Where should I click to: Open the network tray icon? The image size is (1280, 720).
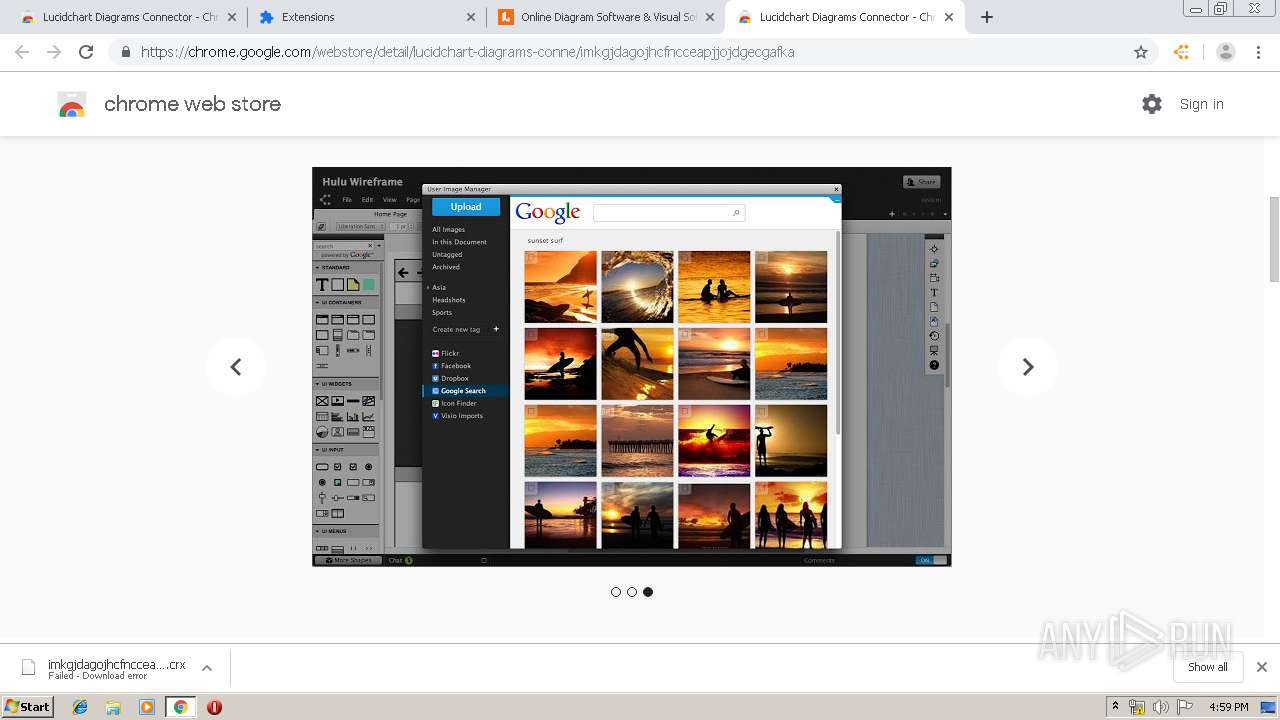click(1137, 707)
